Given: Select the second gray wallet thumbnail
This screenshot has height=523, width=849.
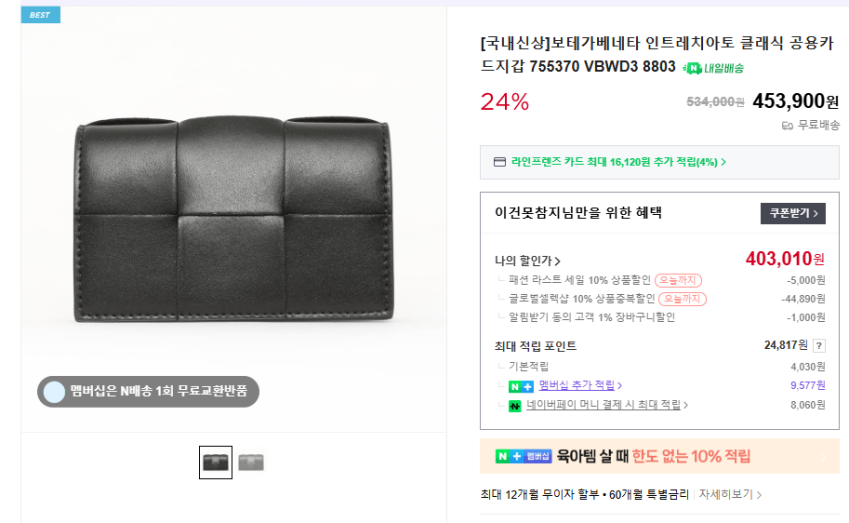Looking at the screenshot, I should tap(251, 462).
